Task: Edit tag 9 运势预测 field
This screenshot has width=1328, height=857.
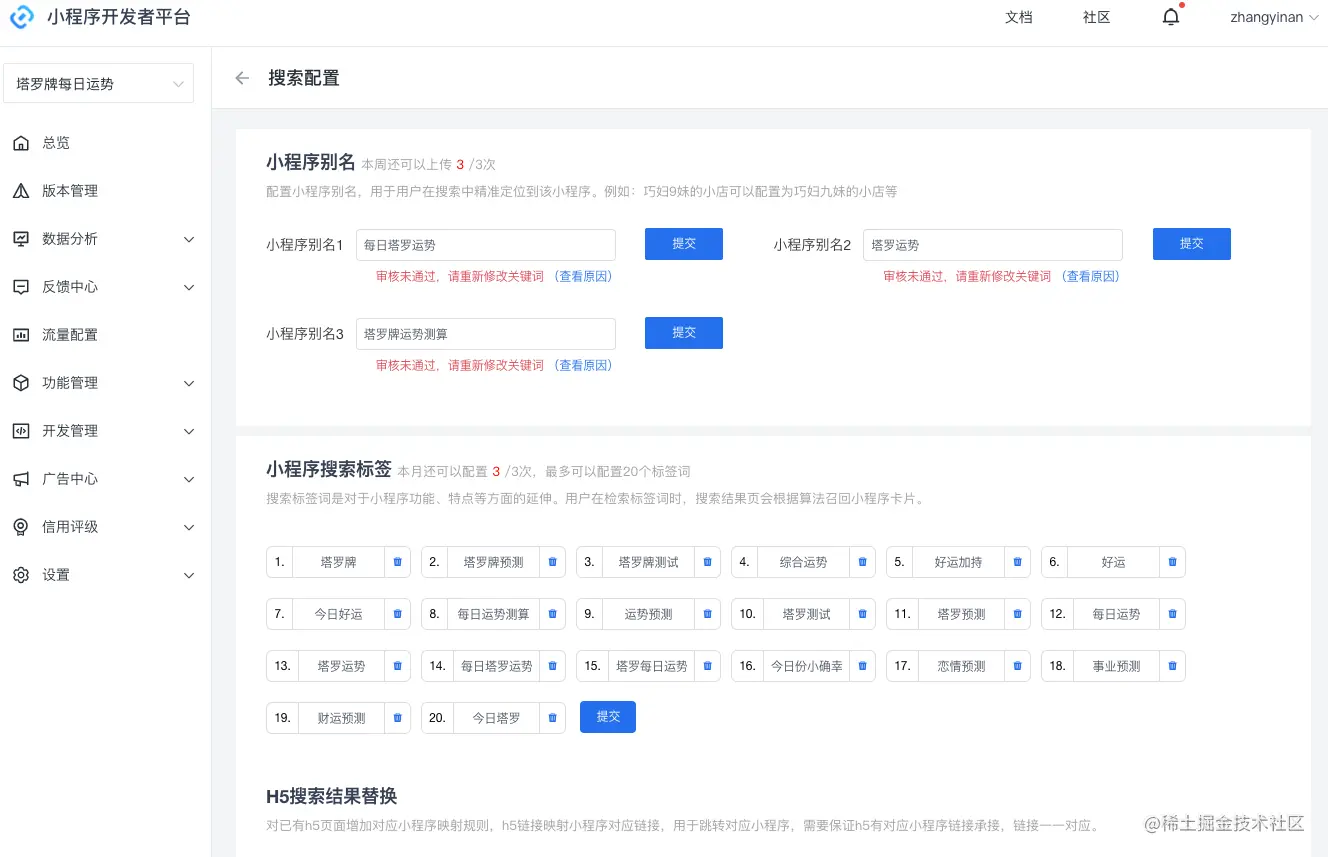Action: [649, 614]
